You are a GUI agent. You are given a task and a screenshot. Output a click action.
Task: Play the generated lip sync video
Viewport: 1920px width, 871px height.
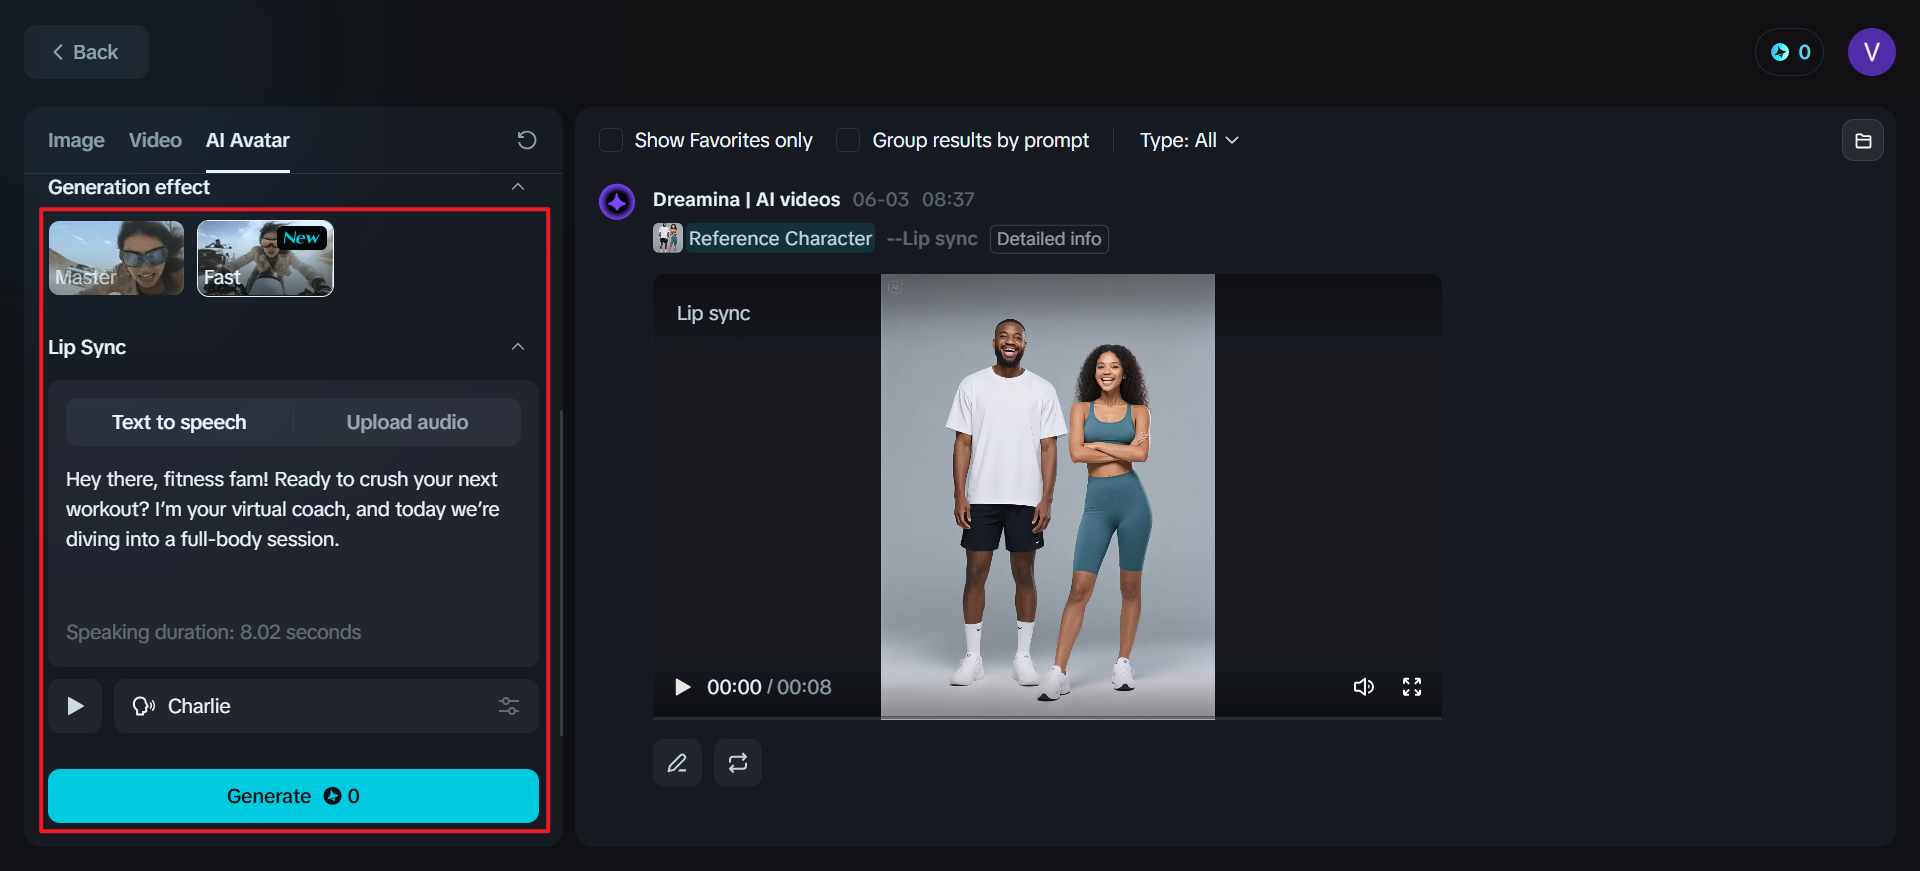click(x=683, y=687)
